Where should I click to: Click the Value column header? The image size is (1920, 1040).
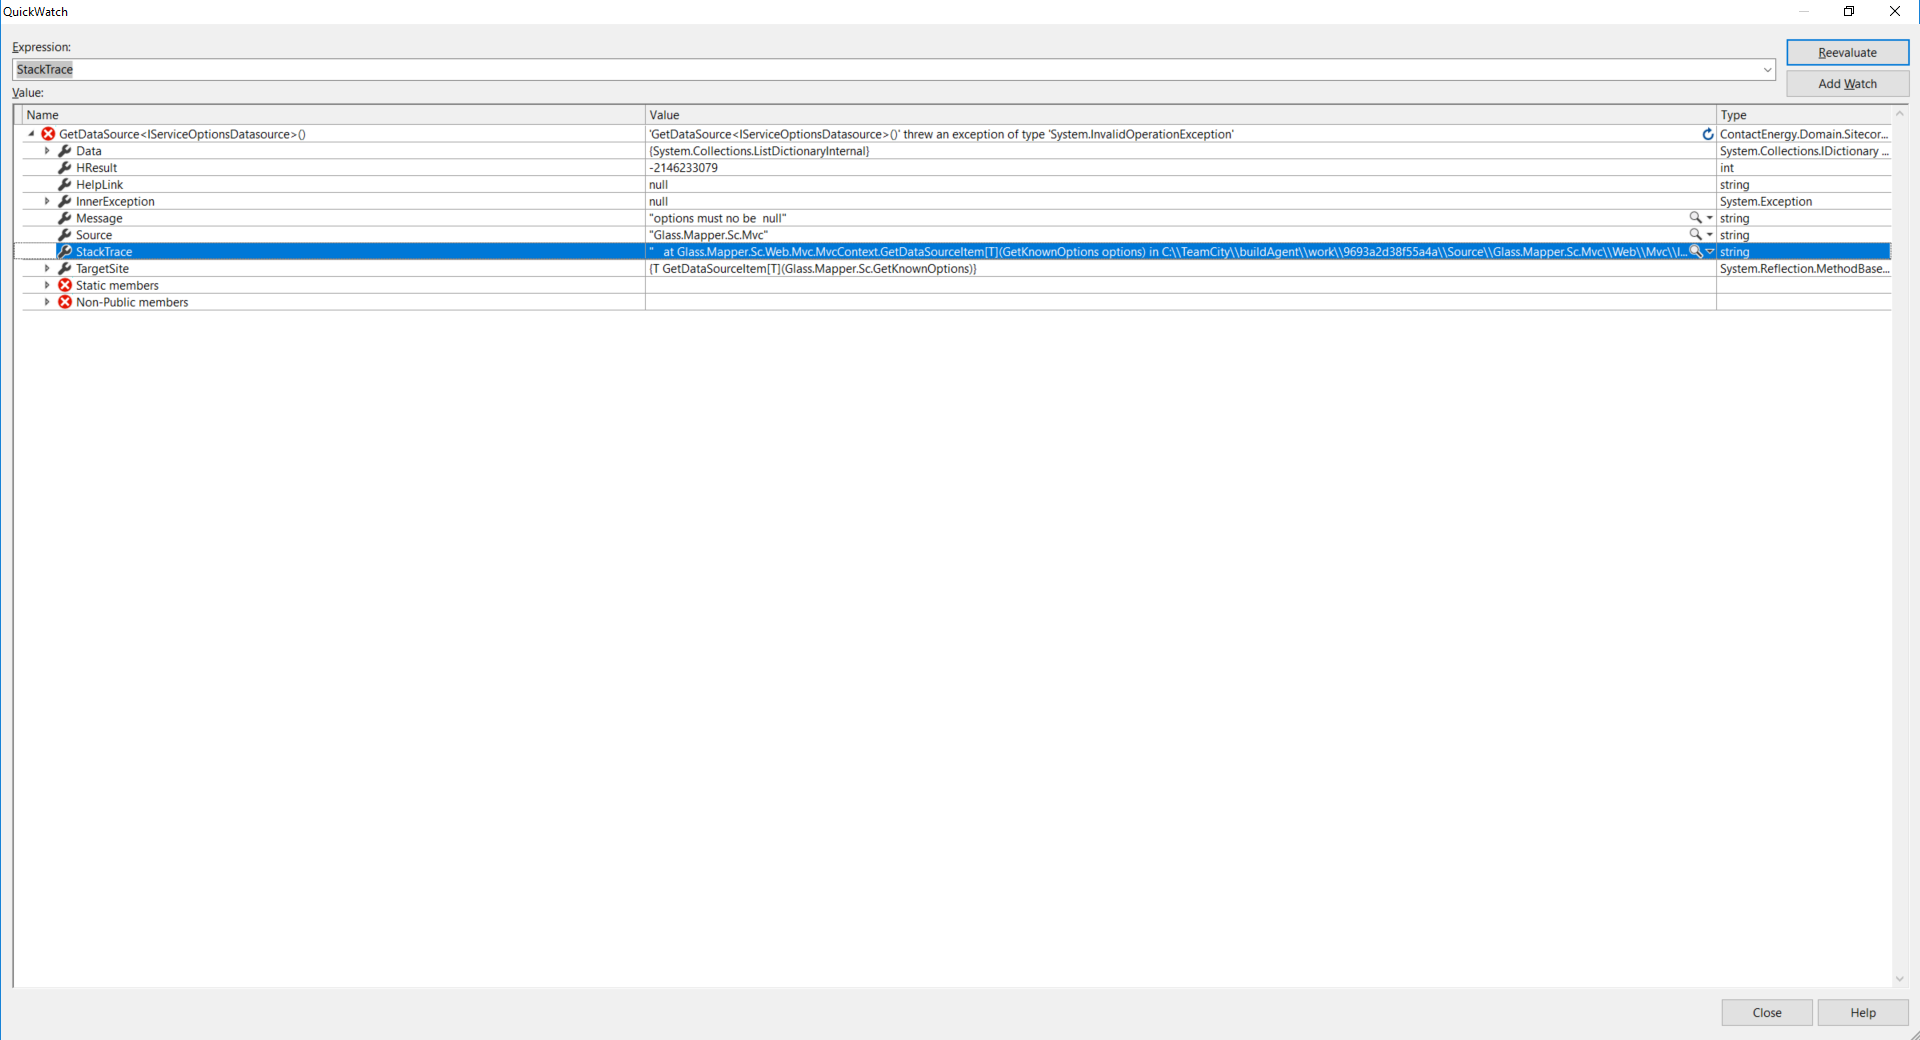(1181, 115)
